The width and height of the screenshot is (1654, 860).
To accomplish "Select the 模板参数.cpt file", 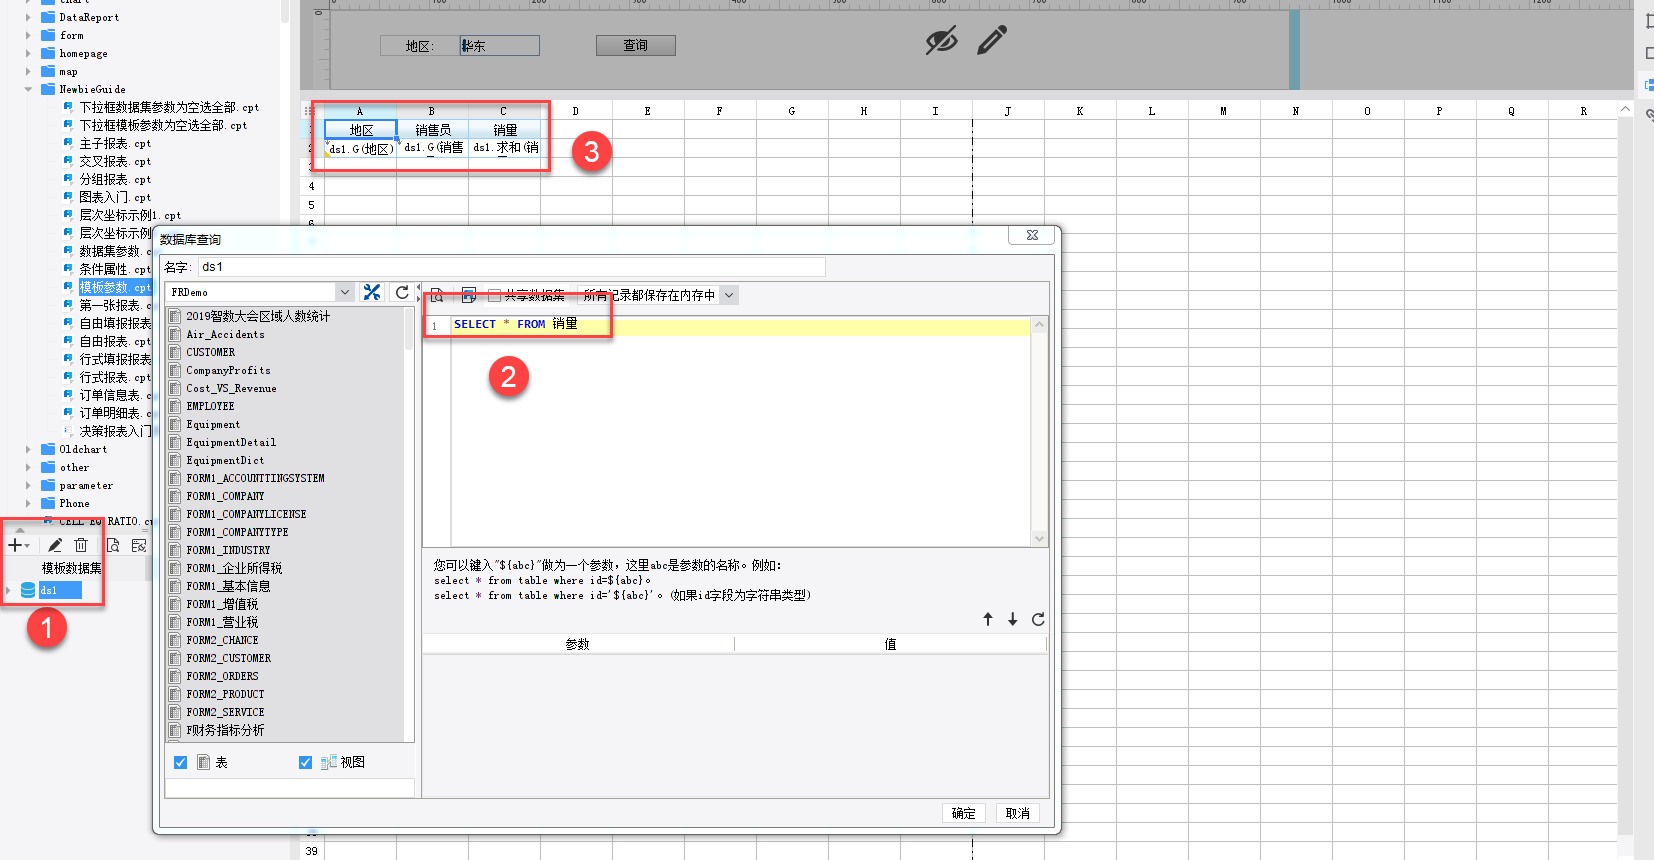I will 114,287.
